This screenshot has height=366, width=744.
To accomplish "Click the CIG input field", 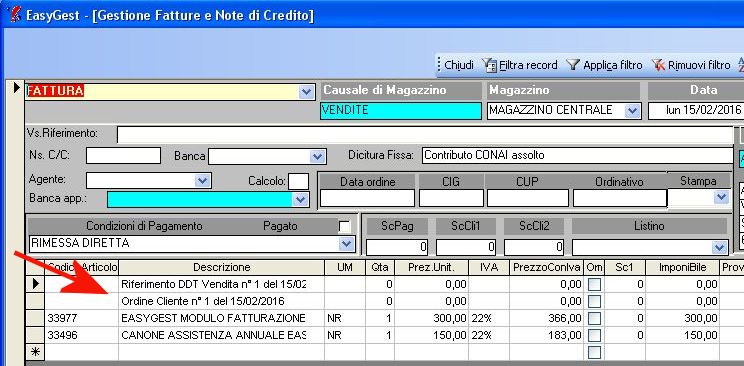I will (451, 198).
